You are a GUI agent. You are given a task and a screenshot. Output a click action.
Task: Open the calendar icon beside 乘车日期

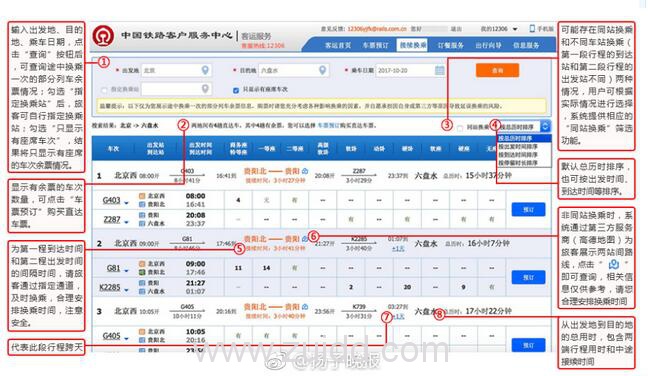pyautogui.click(x=440, y=70)
